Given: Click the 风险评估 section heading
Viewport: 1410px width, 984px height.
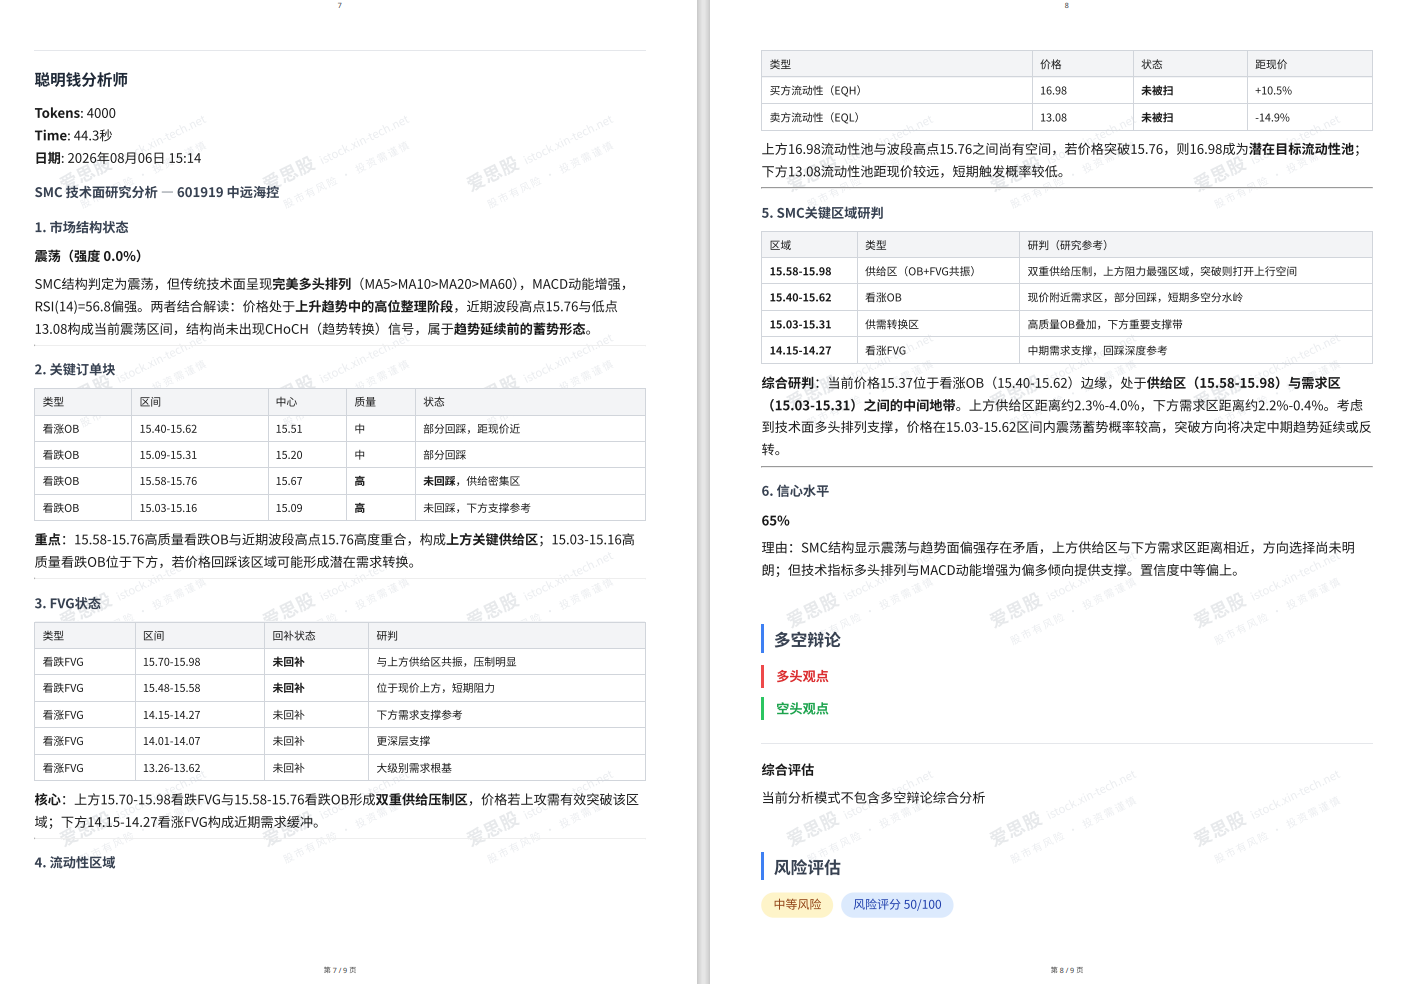Looking at the screenshot, I should click(x=807, y=867).
